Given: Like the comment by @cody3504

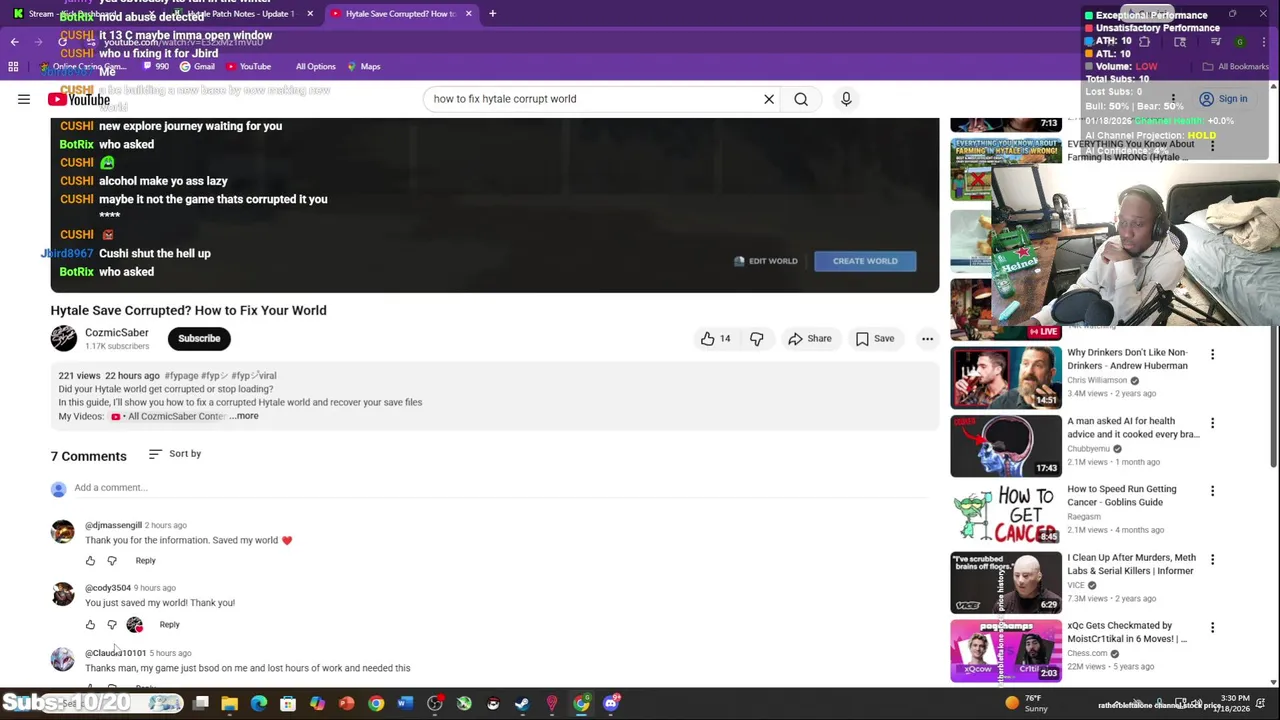Looking at the screenshot, I should [x=90, y=625].
